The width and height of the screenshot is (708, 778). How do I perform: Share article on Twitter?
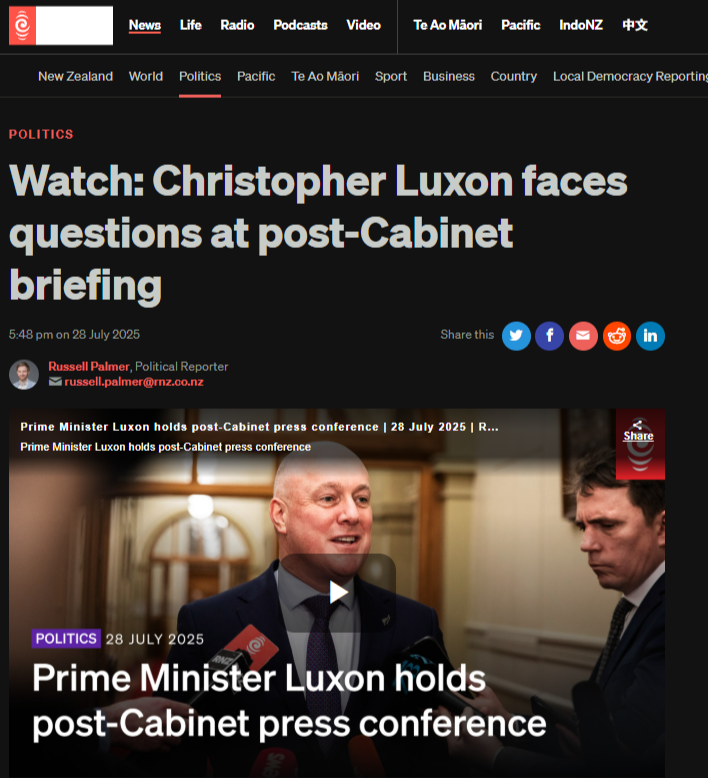click(x=516, y=336)
